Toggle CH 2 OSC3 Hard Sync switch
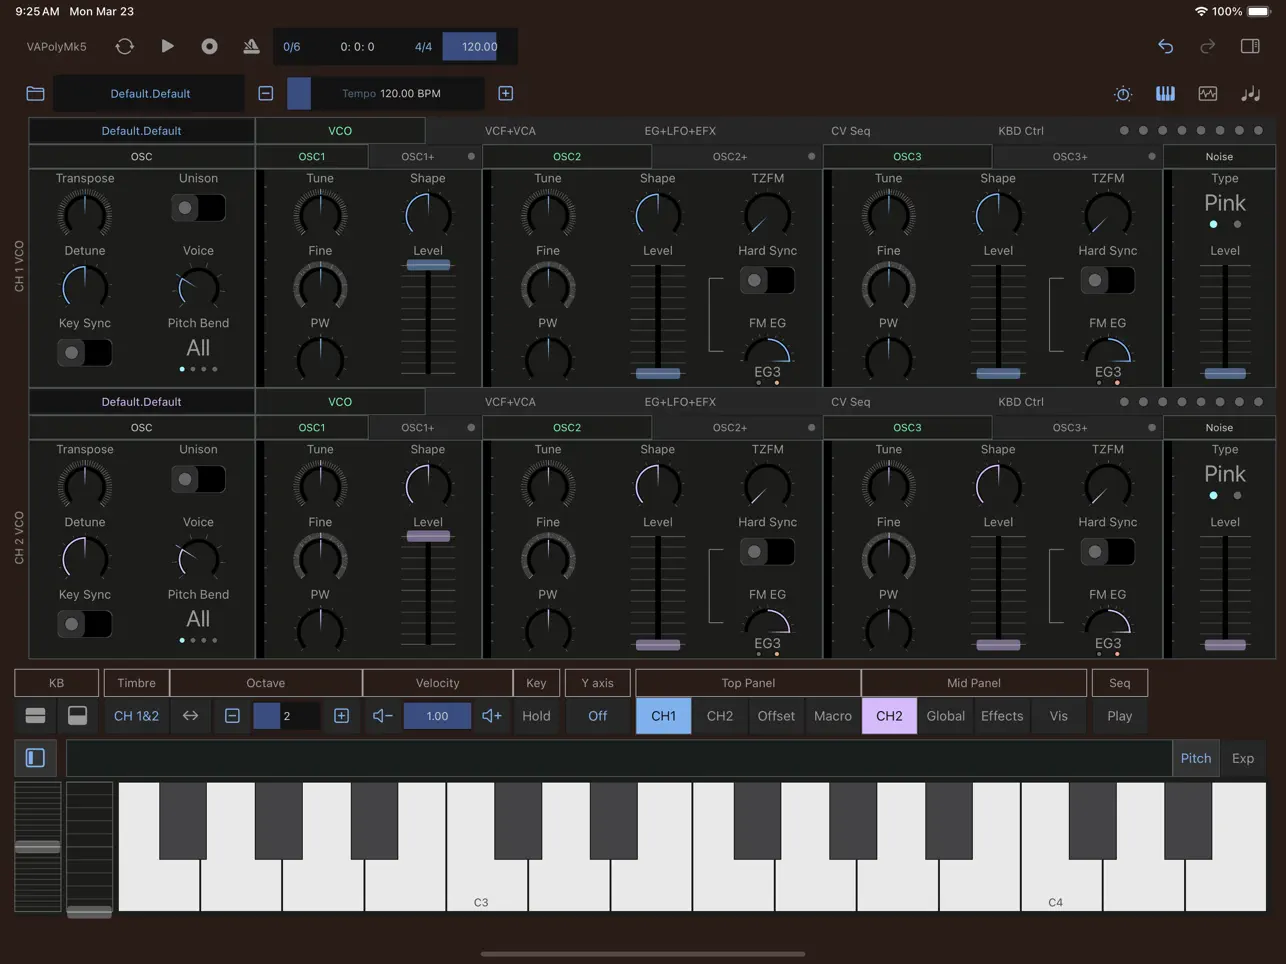The width and height of the screenshot is (1286, 964). point(1107,552)
